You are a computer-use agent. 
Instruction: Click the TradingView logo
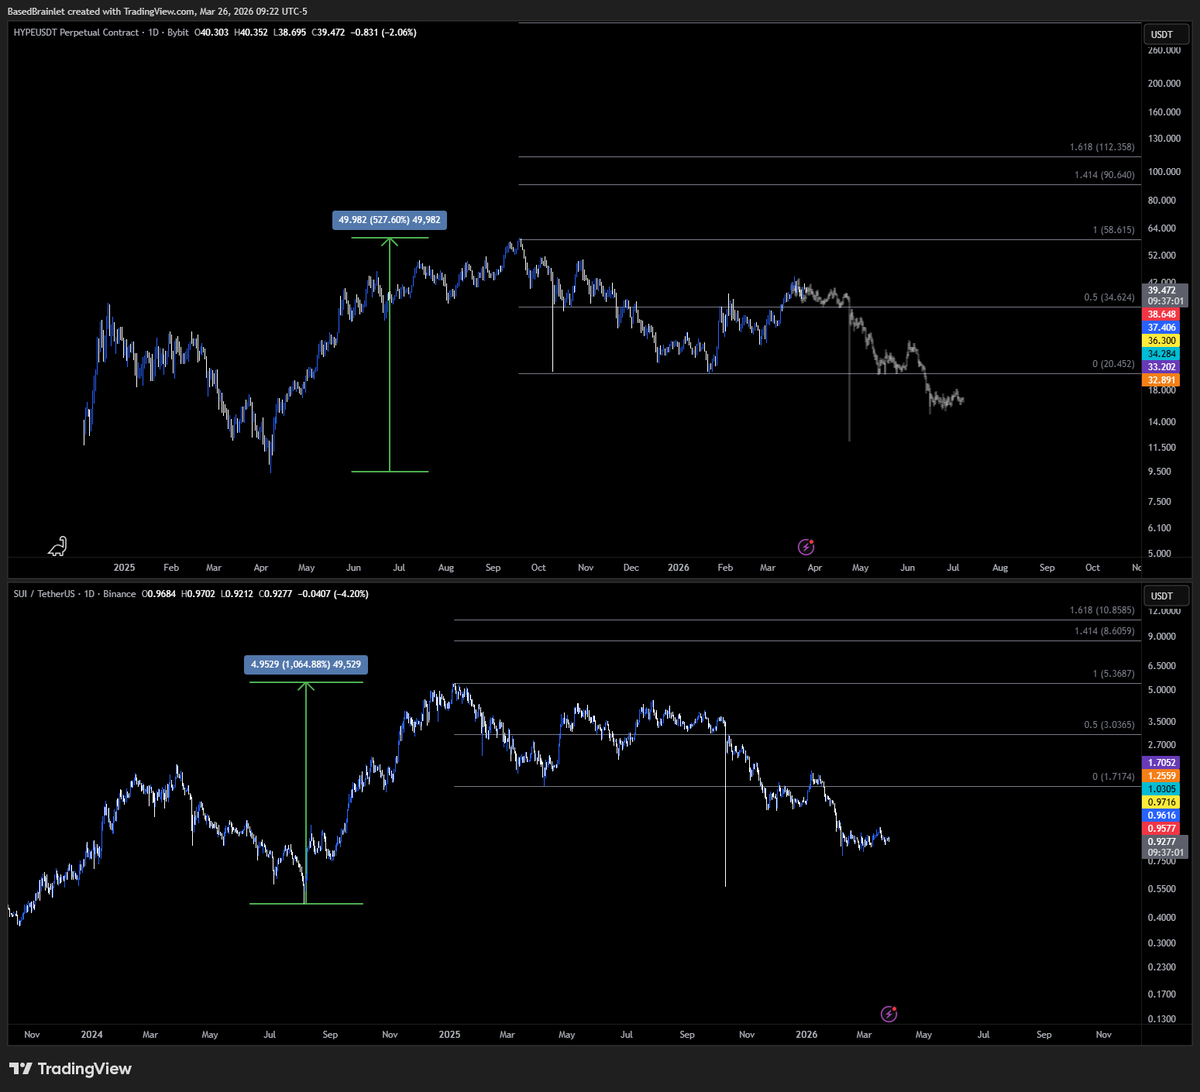pos(70,1068)
